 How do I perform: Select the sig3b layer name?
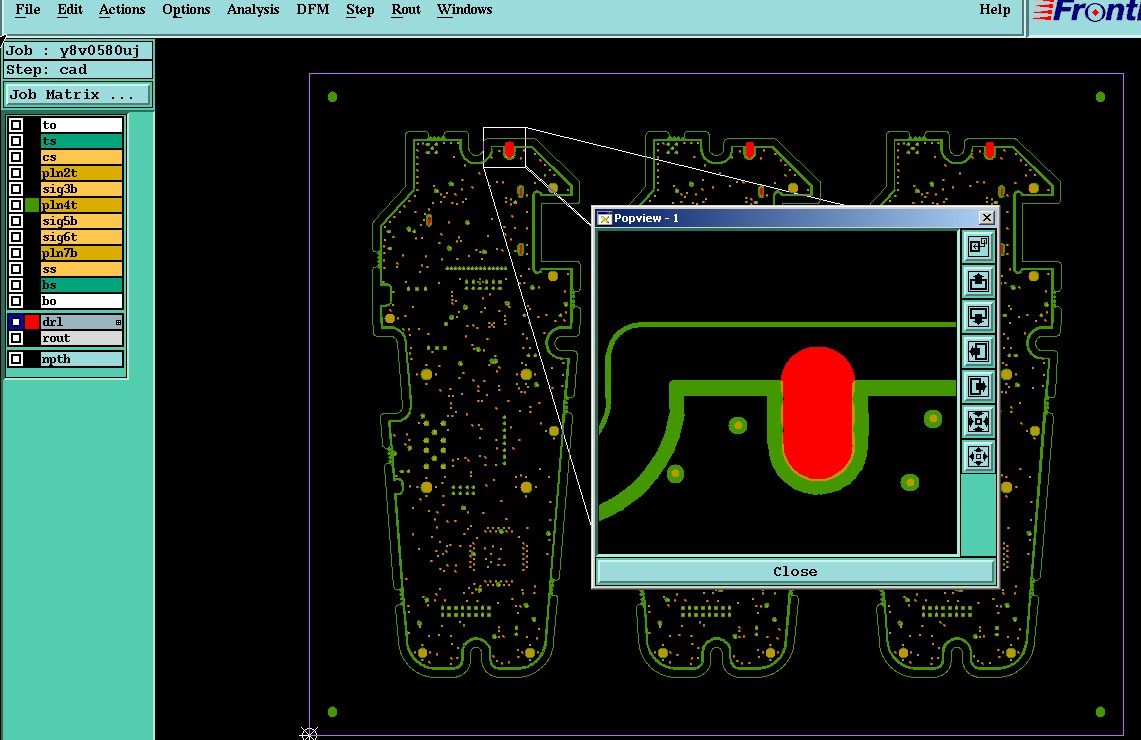[x=82, y=188]
